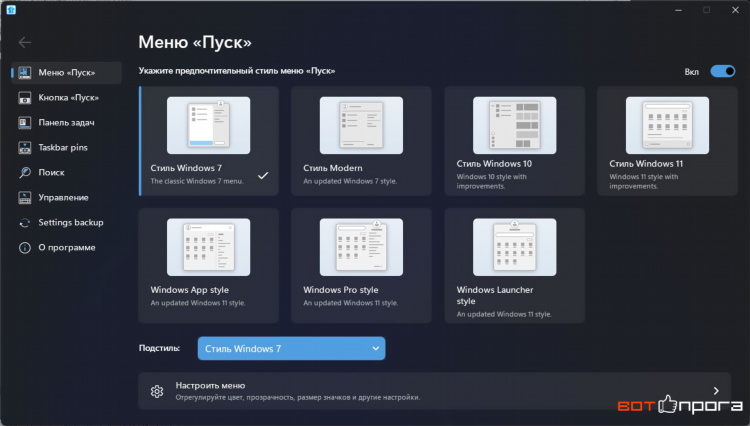Open the Меню «Пуск» section

66,73
